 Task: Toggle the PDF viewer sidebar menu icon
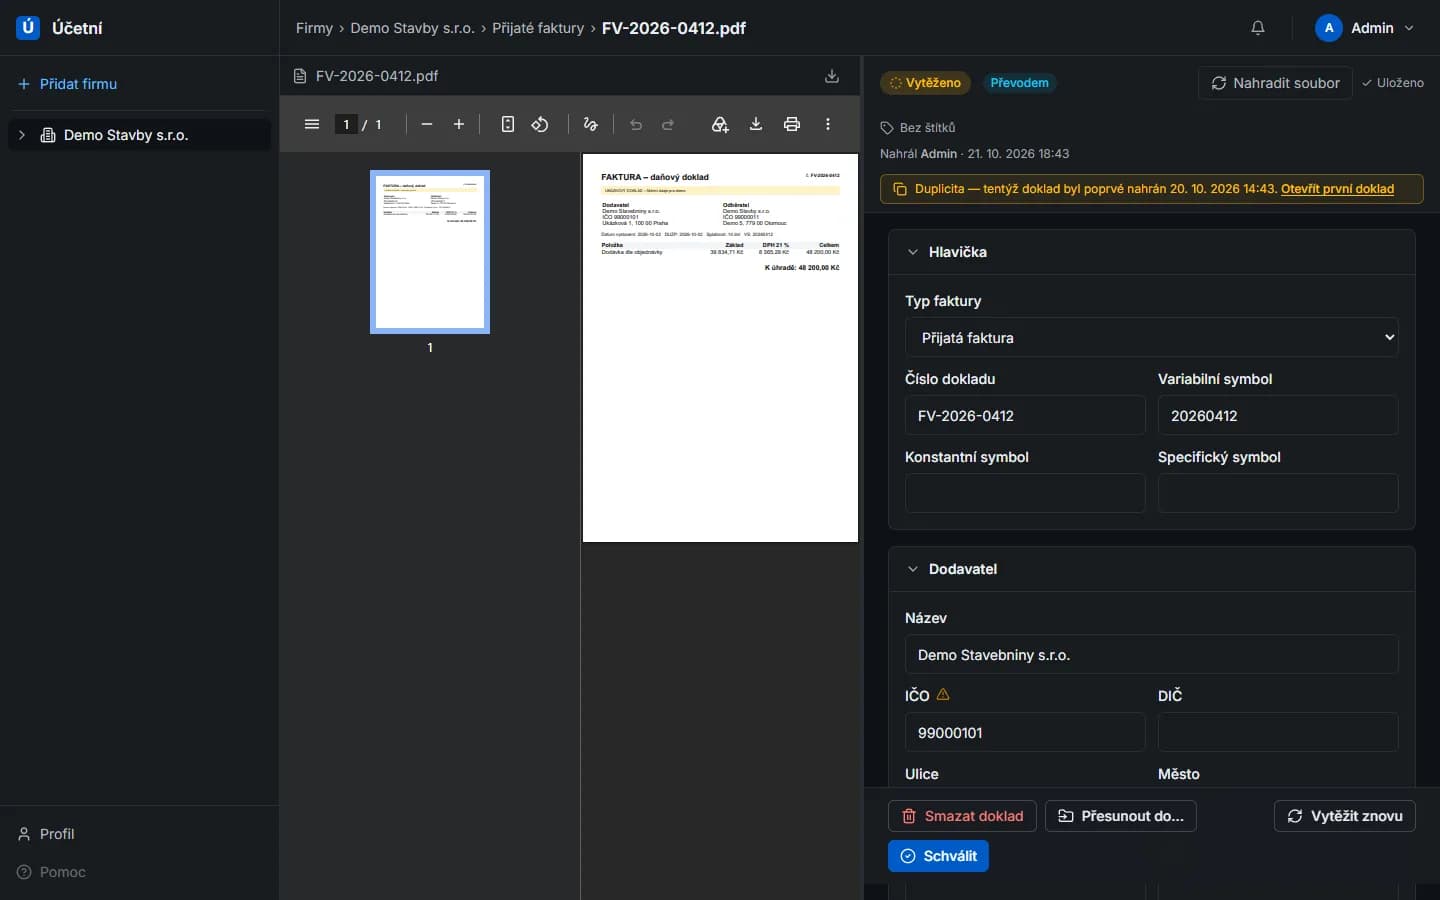coord(312,124)
